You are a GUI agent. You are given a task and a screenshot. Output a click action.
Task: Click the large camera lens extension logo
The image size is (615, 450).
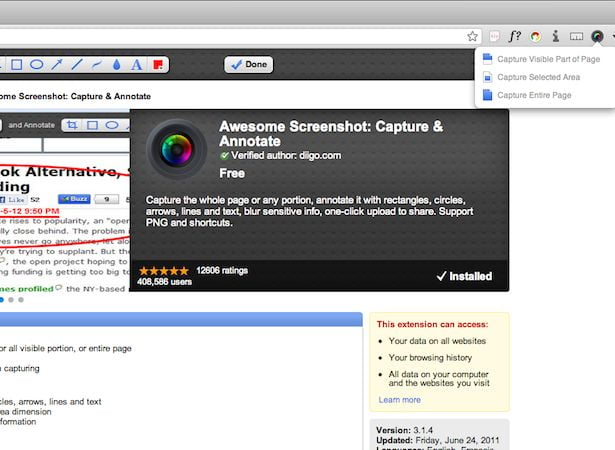(x=176, y=149)
